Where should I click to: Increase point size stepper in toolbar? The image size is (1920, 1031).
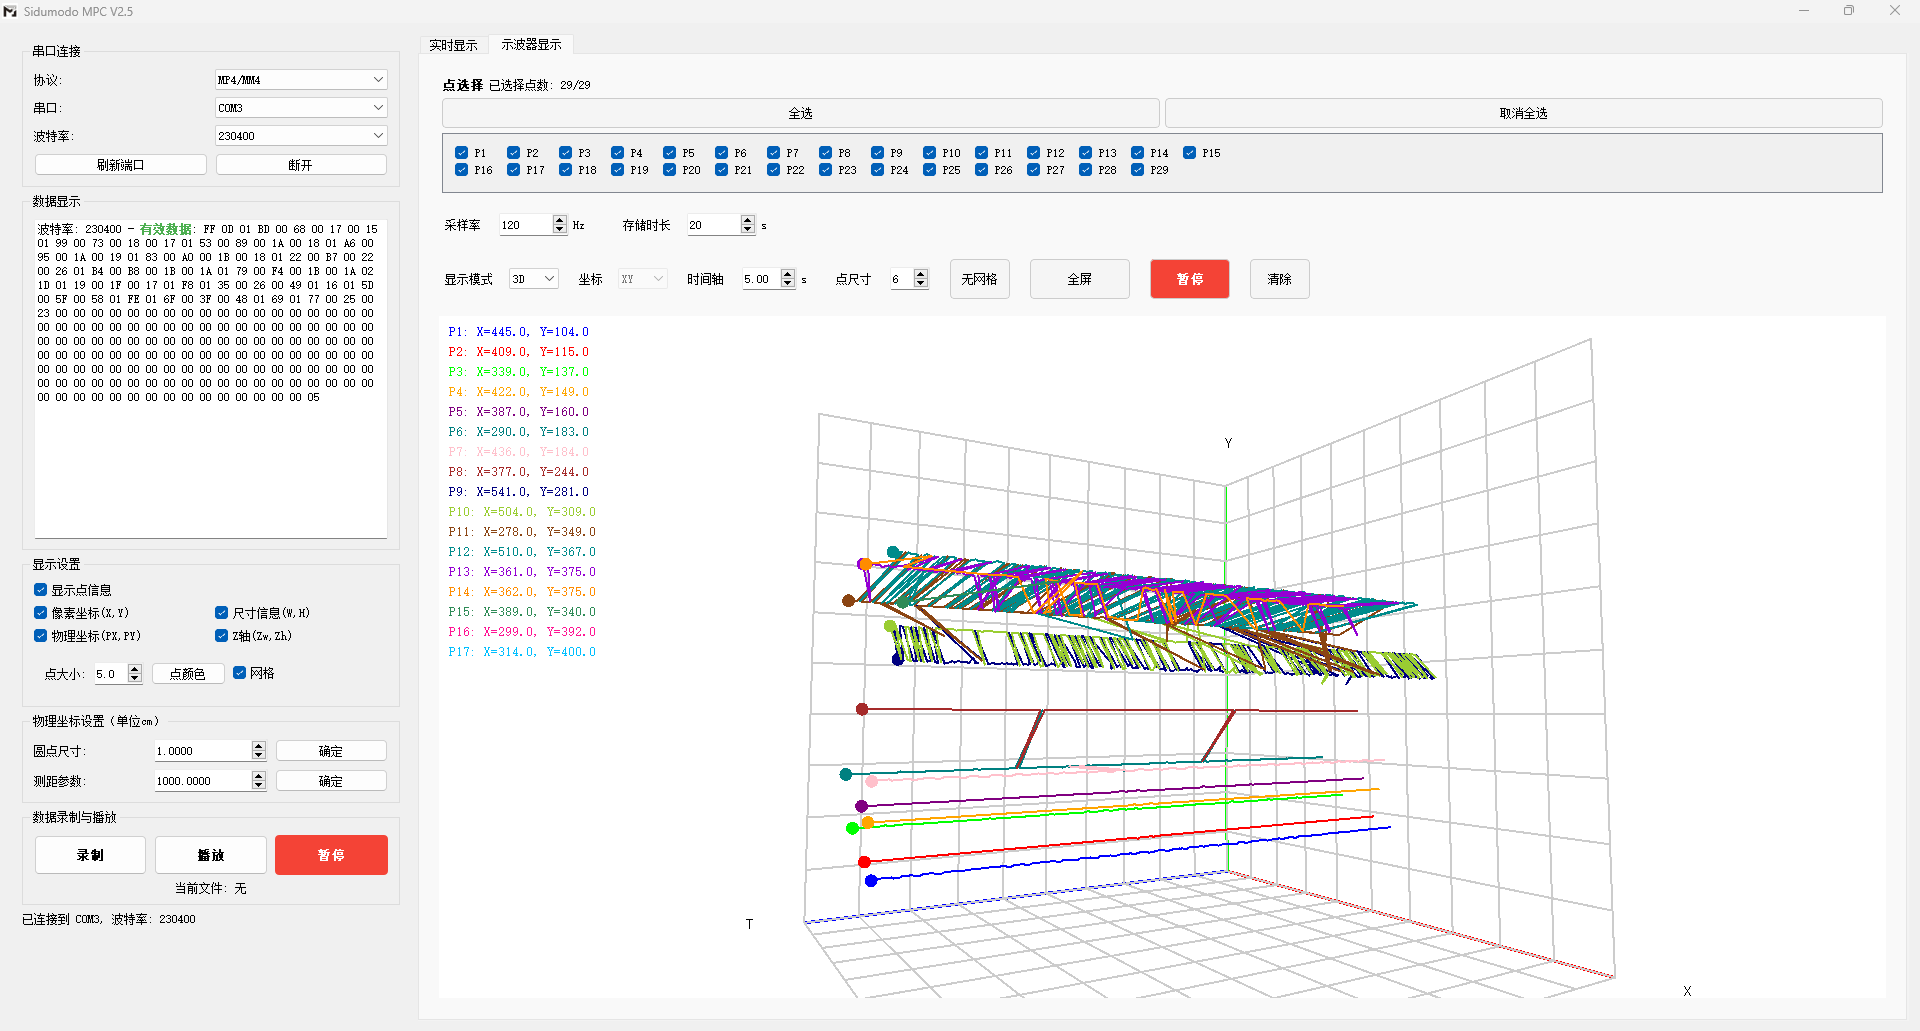point(921,274)
